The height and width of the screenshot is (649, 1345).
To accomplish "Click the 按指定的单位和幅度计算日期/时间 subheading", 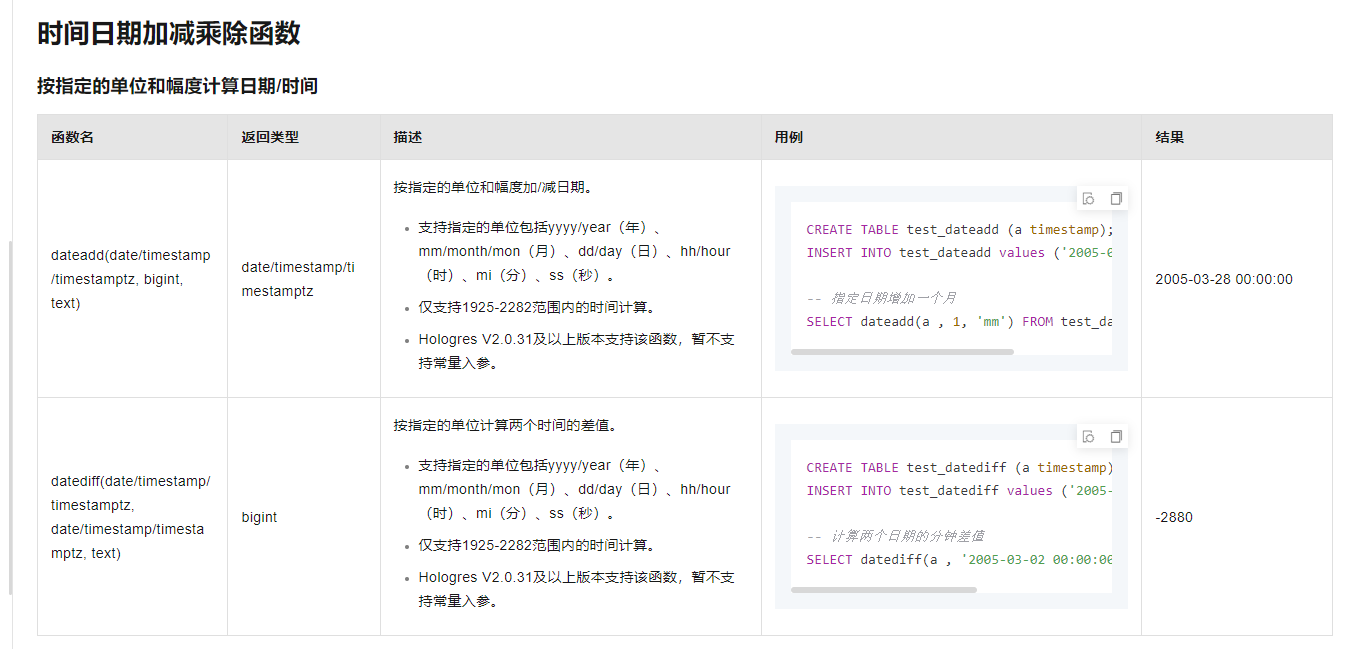I will tap(177, 86).
